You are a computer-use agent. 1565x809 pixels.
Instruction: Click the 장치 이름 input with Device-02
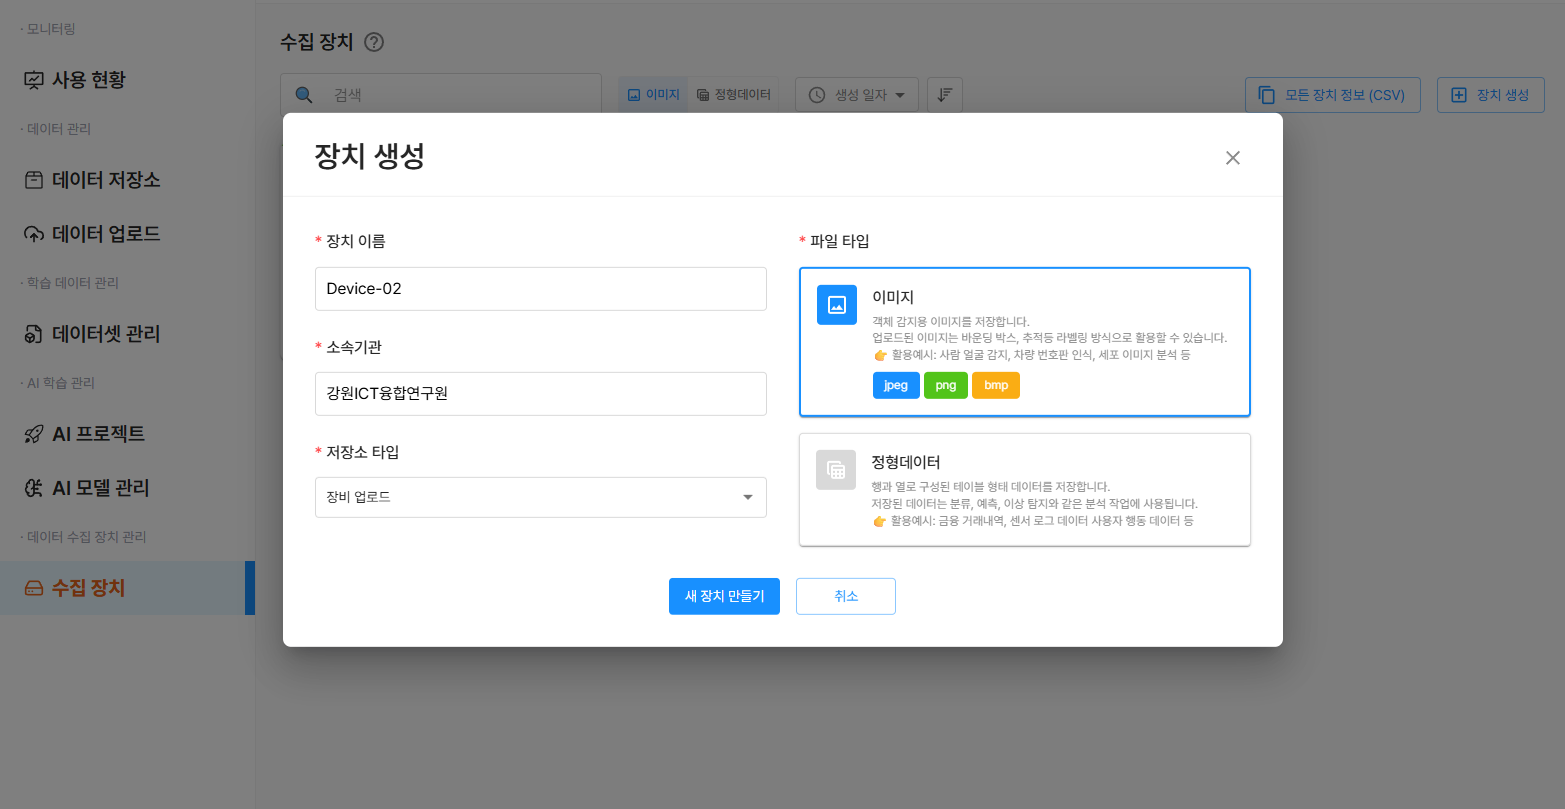(x=541, y=289)
